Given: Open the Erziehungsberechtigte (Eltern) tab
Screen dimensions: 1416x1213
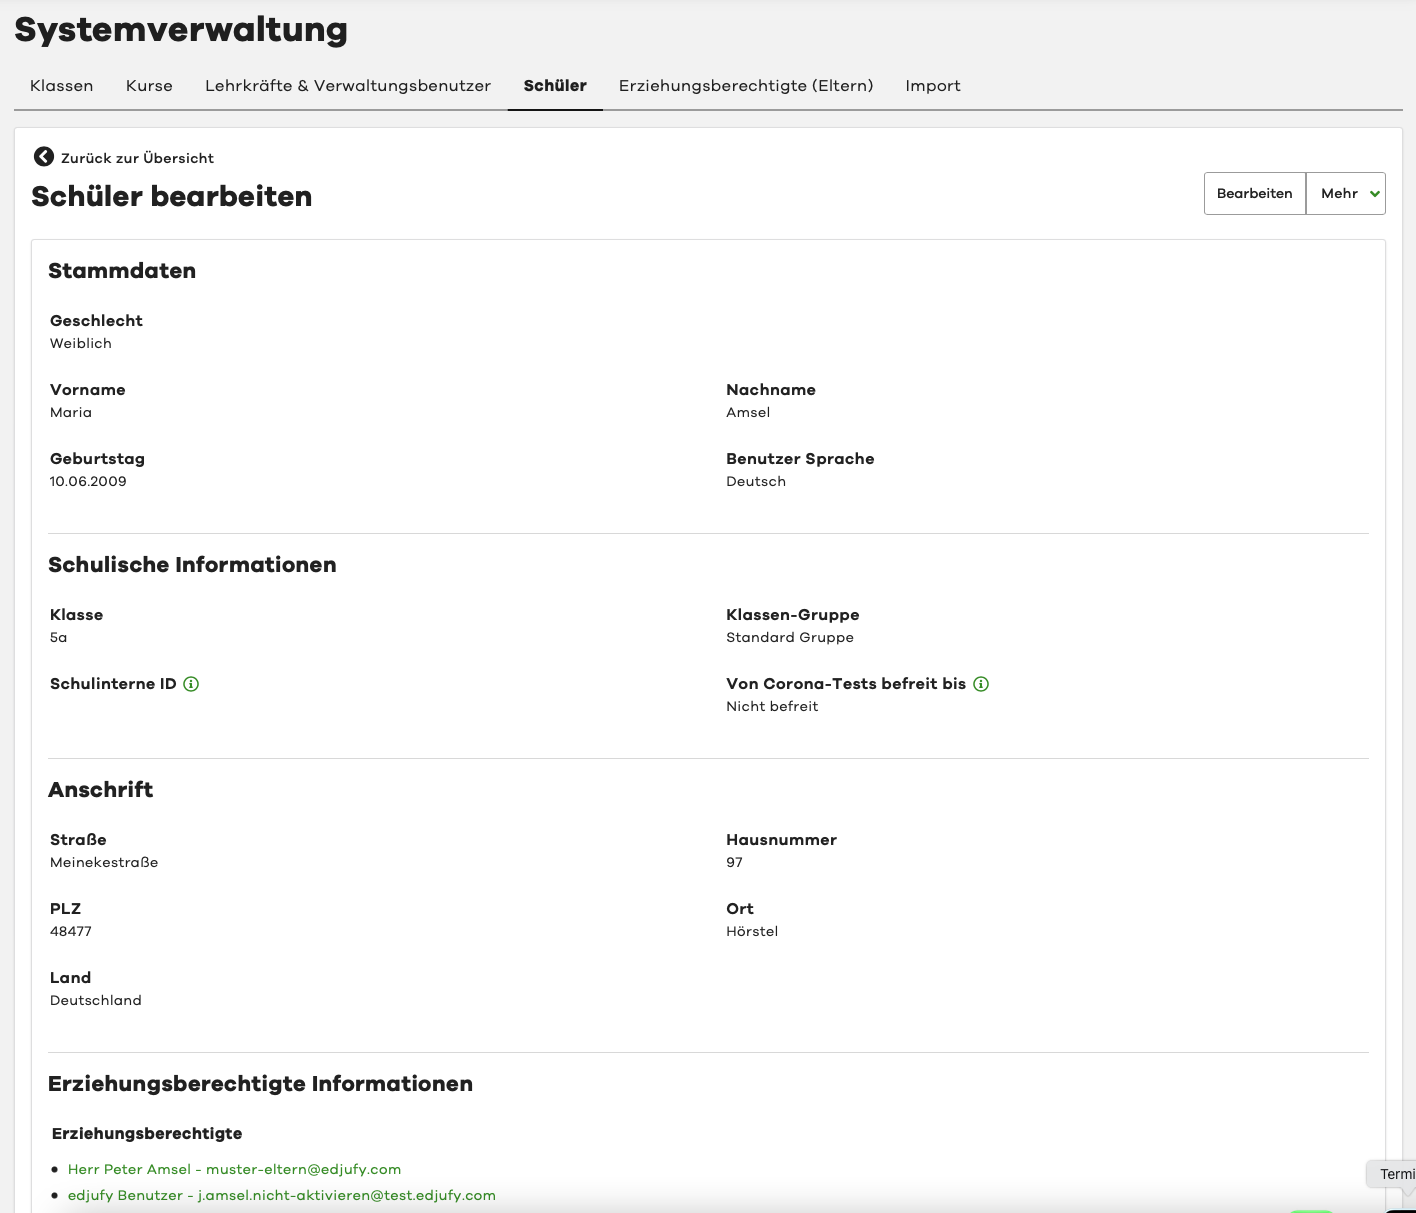Looking at the screenshot, I should pyautogui.click(x=745, y=86).
